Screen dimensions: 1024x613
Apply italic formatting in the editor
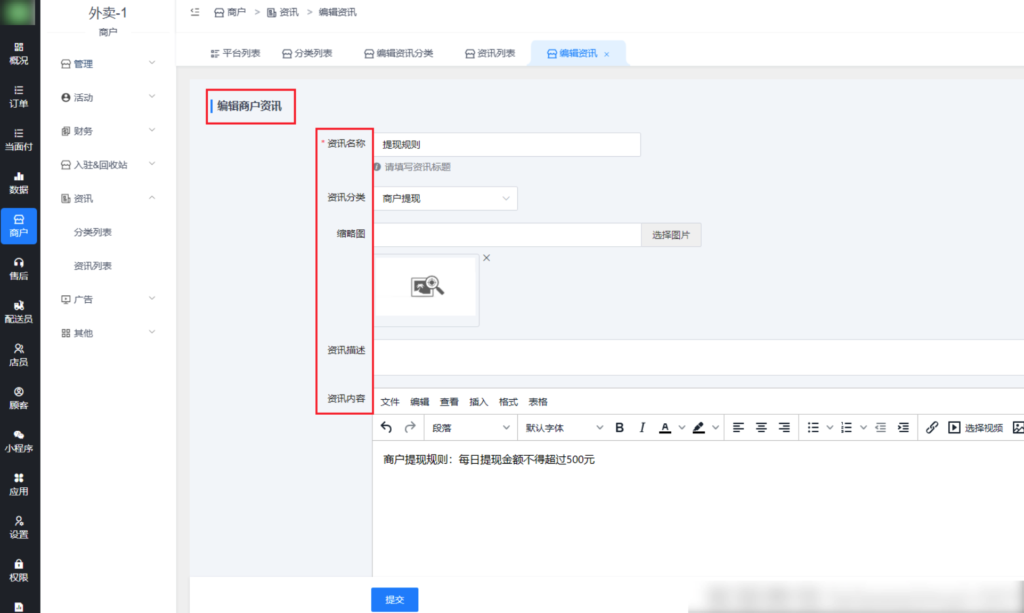click(x=641, y=427)
